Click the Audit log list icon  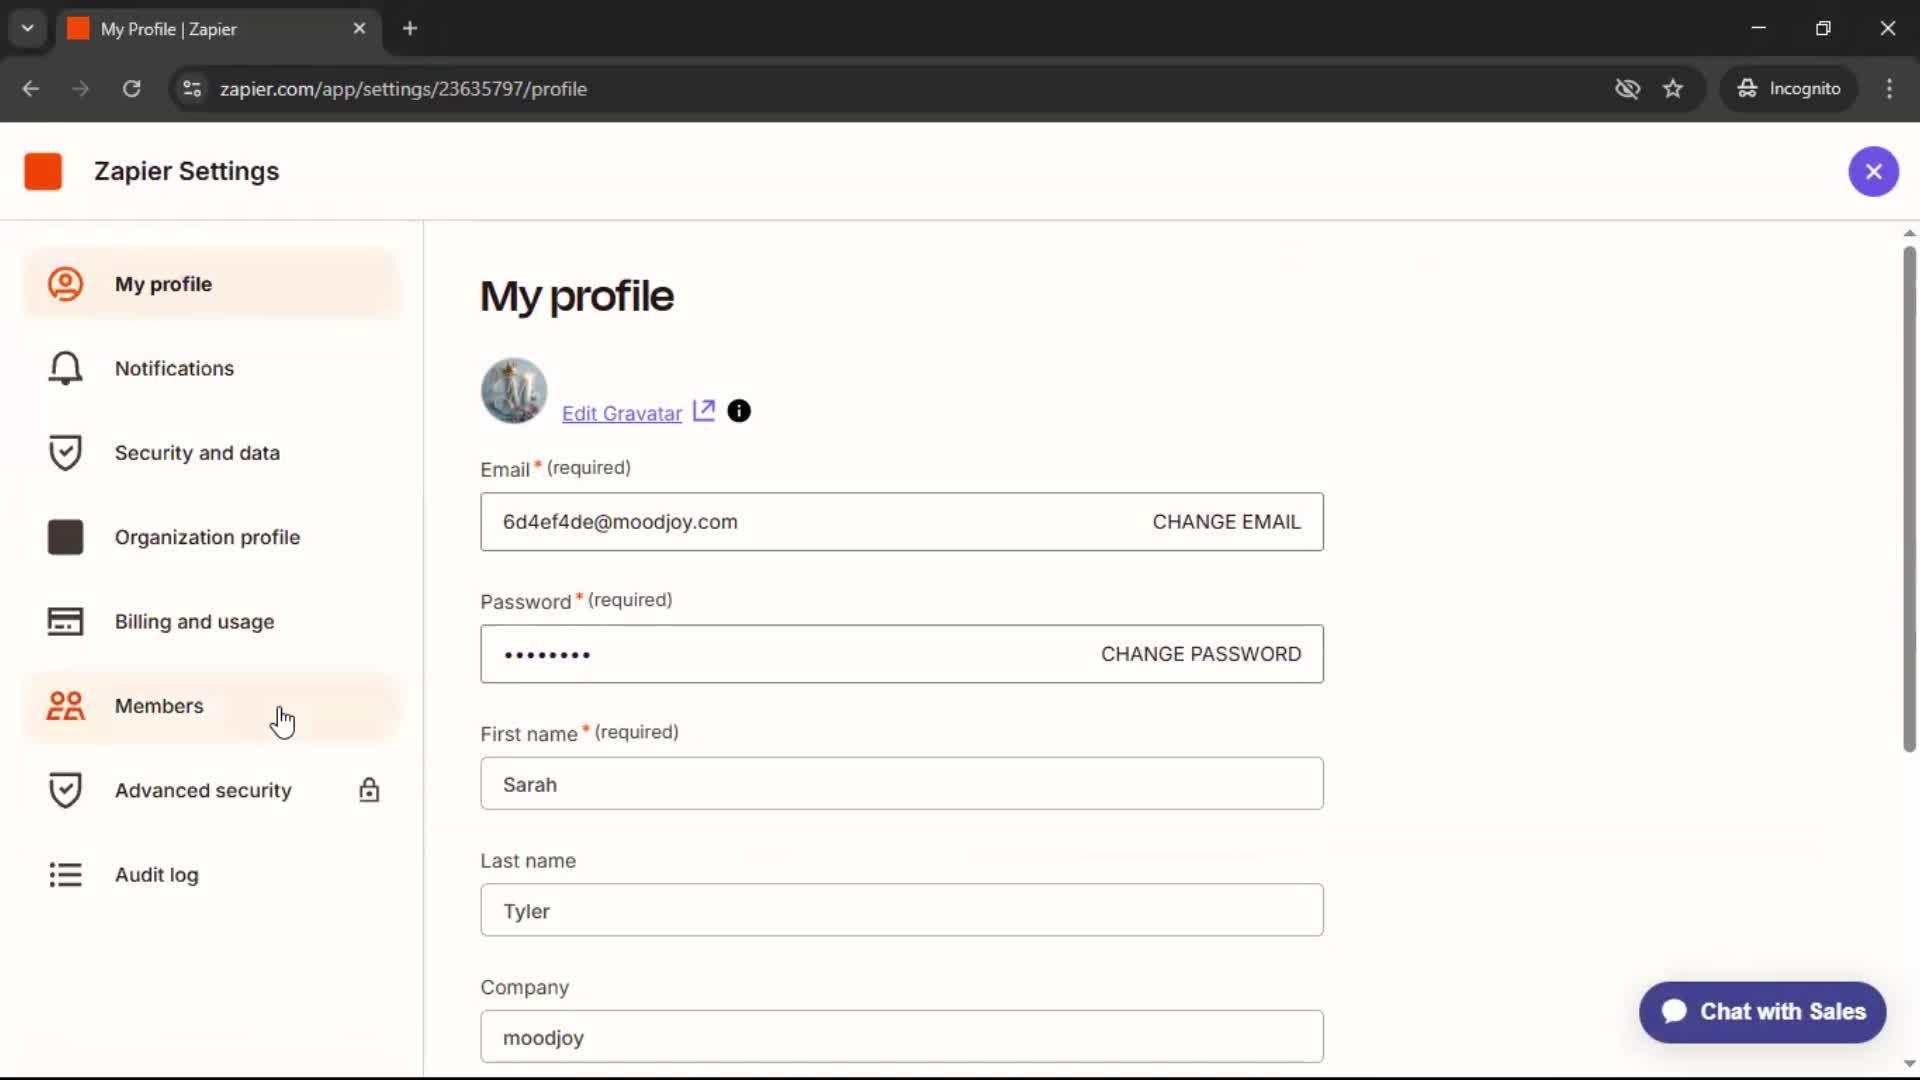coord(65,875)
